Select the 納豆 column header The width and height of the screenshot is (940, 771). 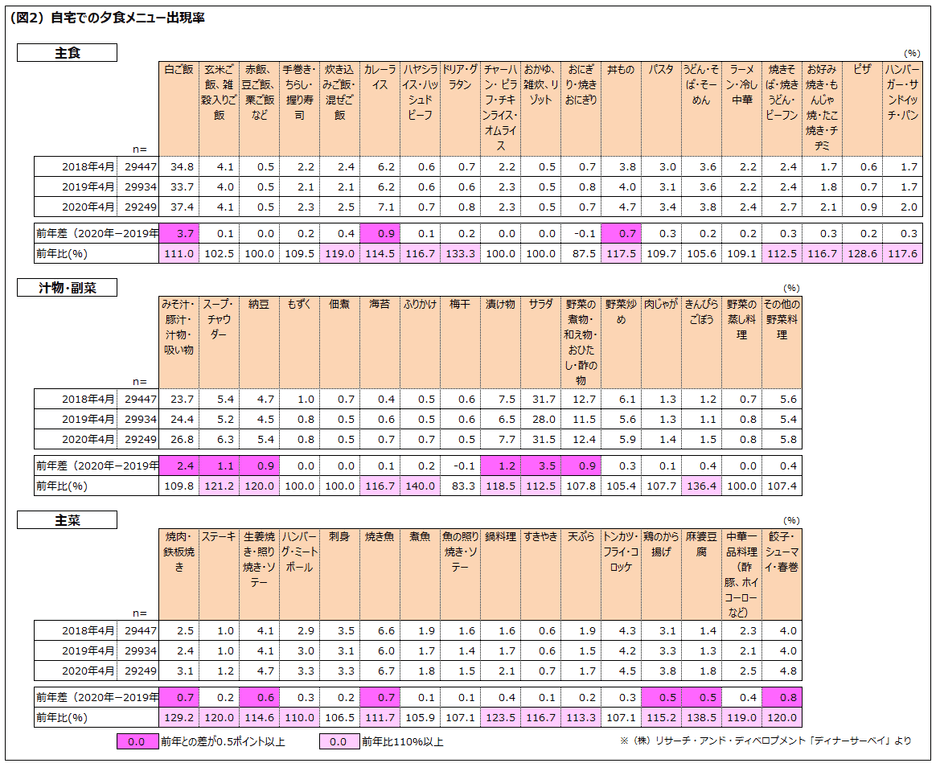(259, 342)
